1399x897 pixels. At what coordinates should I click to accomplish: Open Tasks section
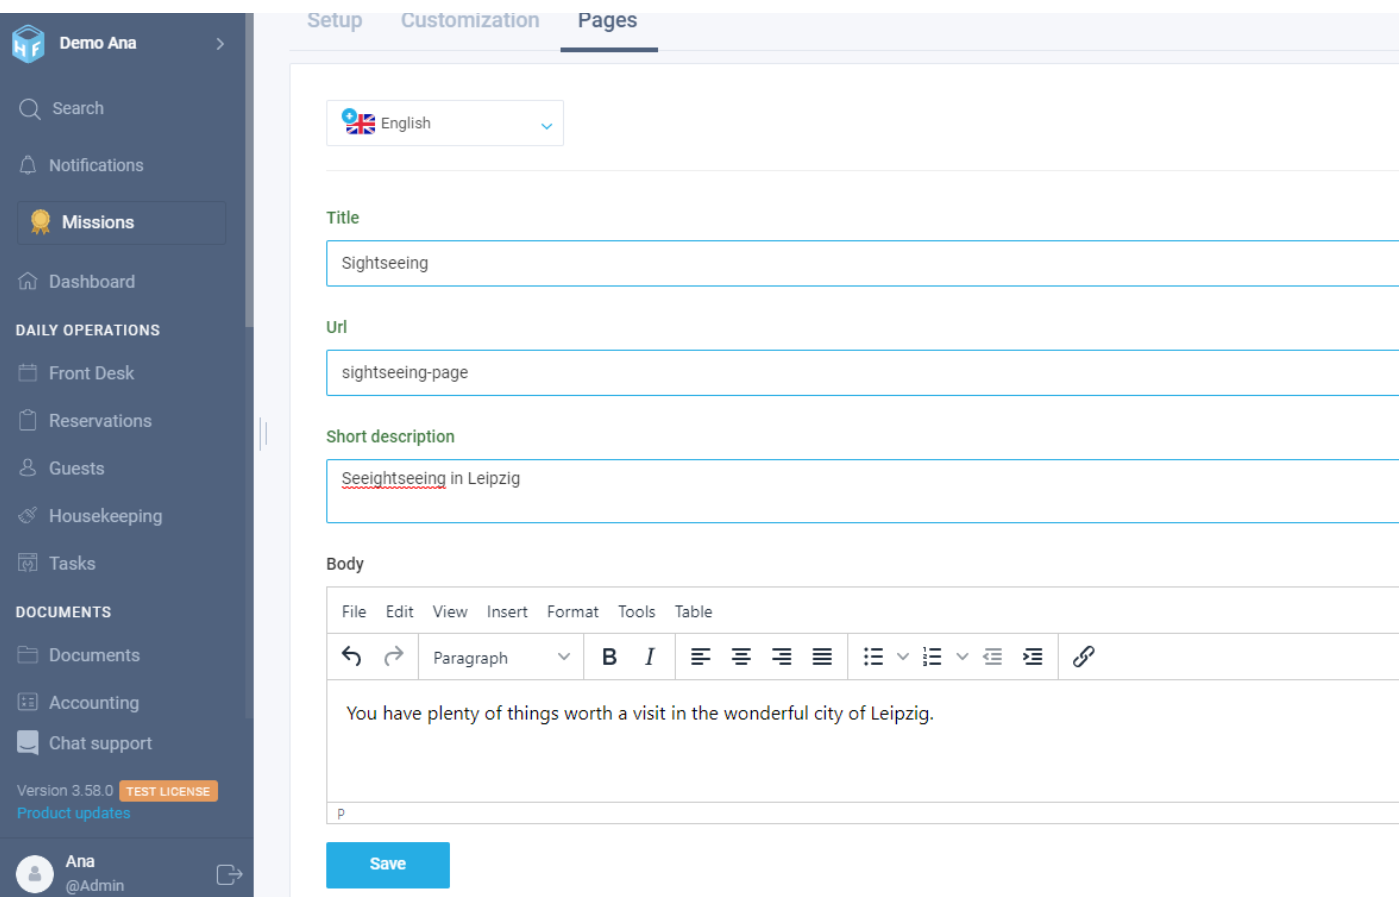tap(57, 563)
